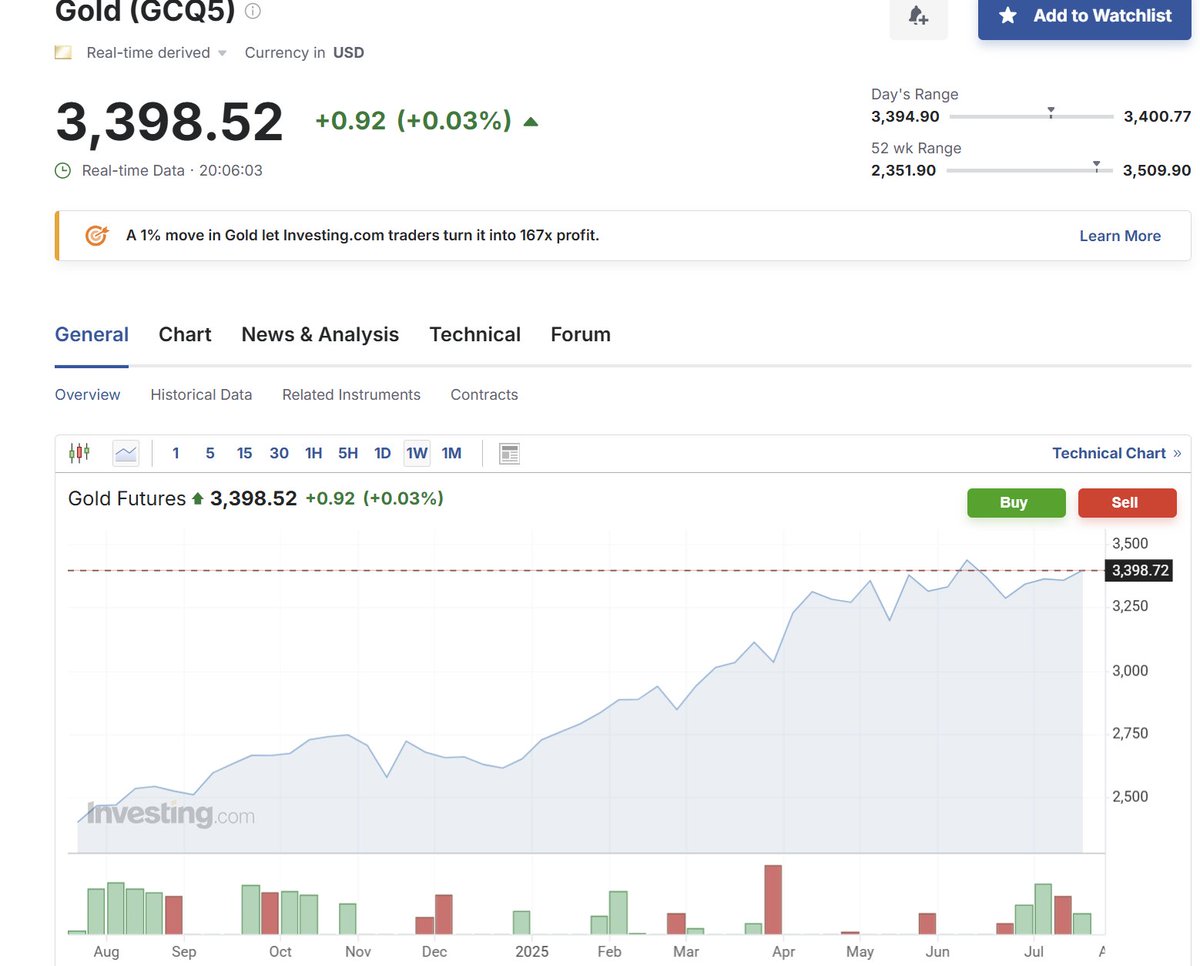The image size is (1200, 966).
Task: Click the 52 wk Range slider marker
Action: click(1097, 166)
